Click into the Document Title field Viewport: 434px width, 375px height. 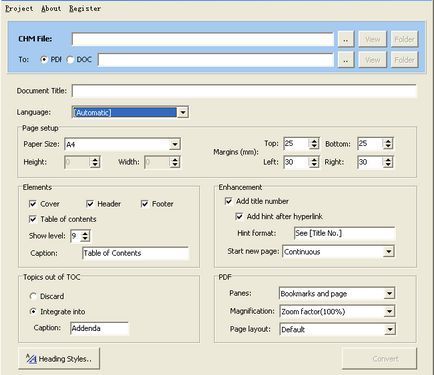click(244, 91)
